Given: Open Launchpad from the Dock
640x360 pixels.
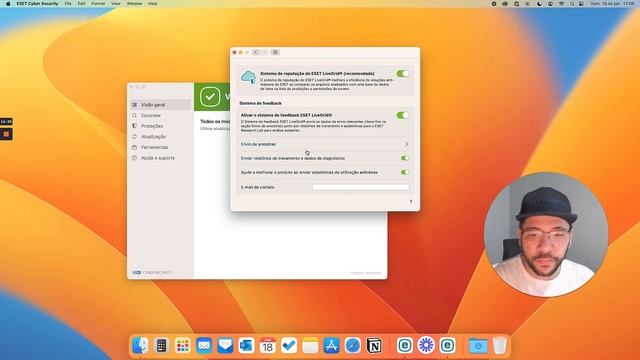Looking at the screenshot, I should tap(183, 346).
